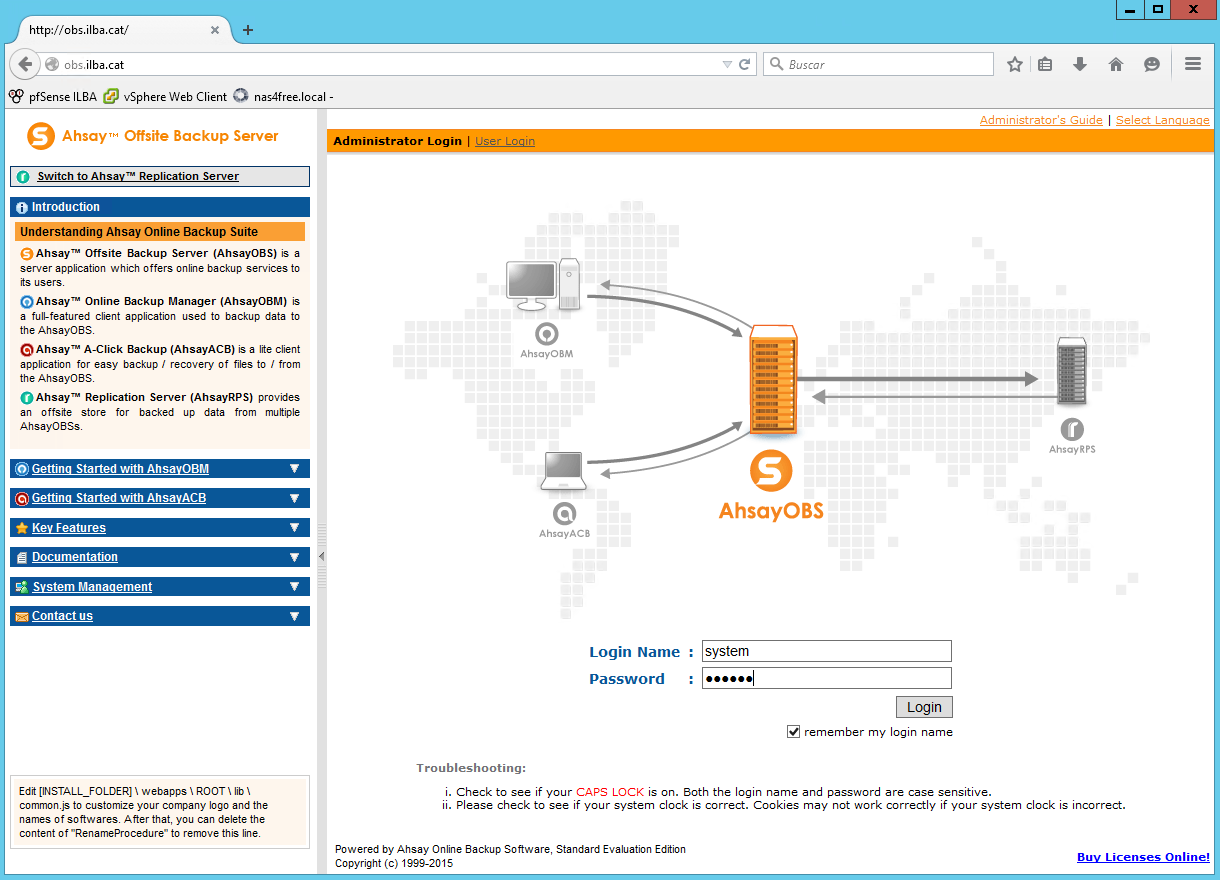The height and width of the screenshot is (880, 1220).
Task: Open the vSphere Web Client bookmark
Action: pos(166,97)
